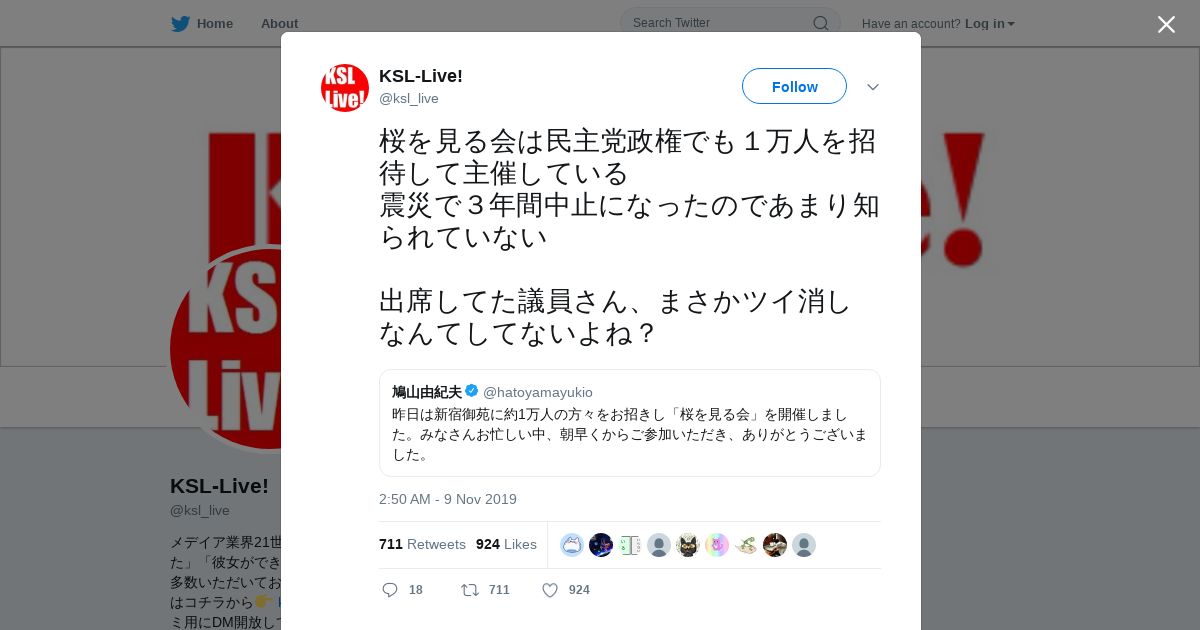
Task: Click the Twitter bird Home icon
Action: click(x=180, y=23)
